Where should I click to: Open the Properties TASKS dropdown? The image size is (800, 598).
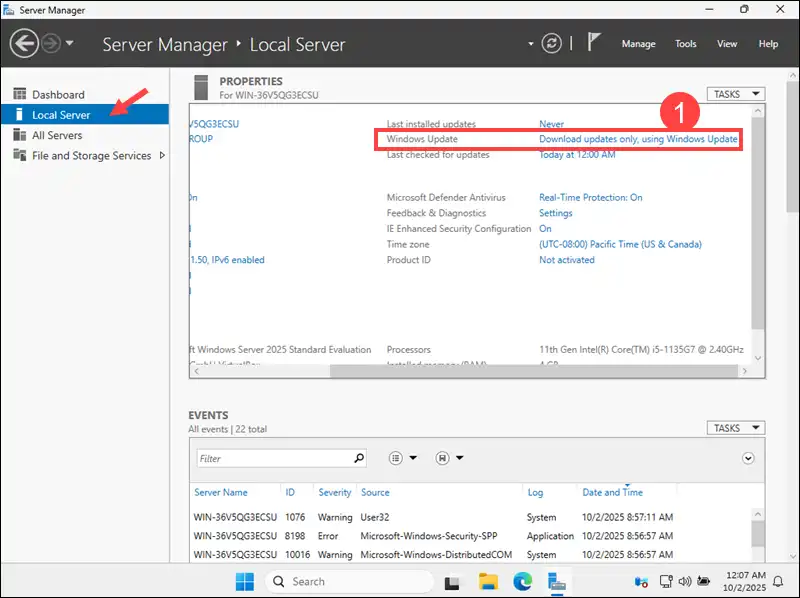click(735, 94)
